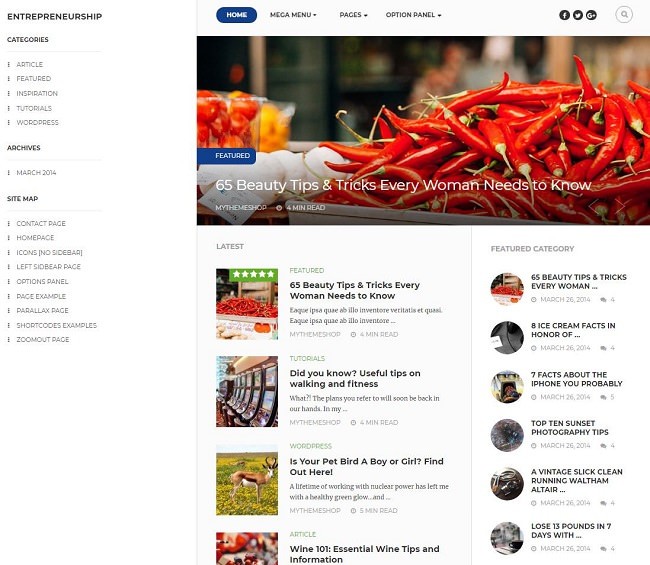Open Lose 13 Pounds In 7 Days post
This screenshot has height=565, width=650.
tap(571, 531)
